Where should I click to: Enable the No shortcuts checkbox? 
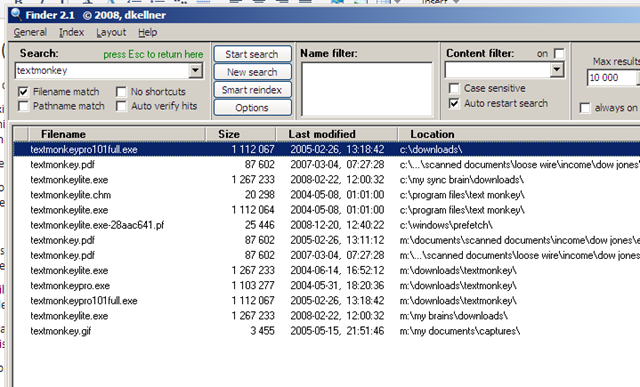coord(121,91)
